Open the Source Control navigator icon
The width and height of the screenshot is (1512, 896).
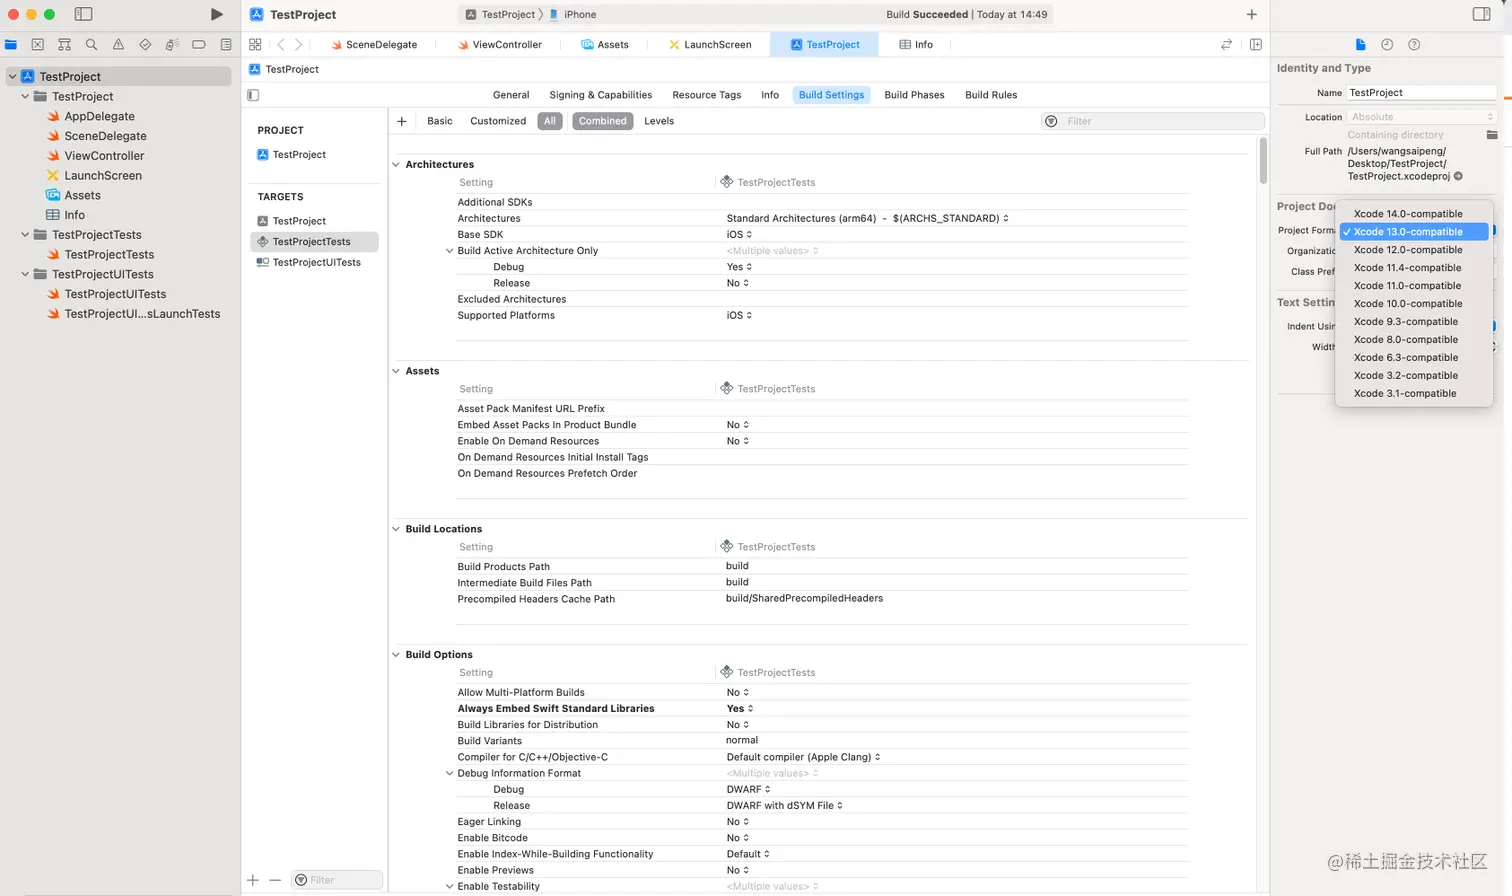tap(38, 44)
